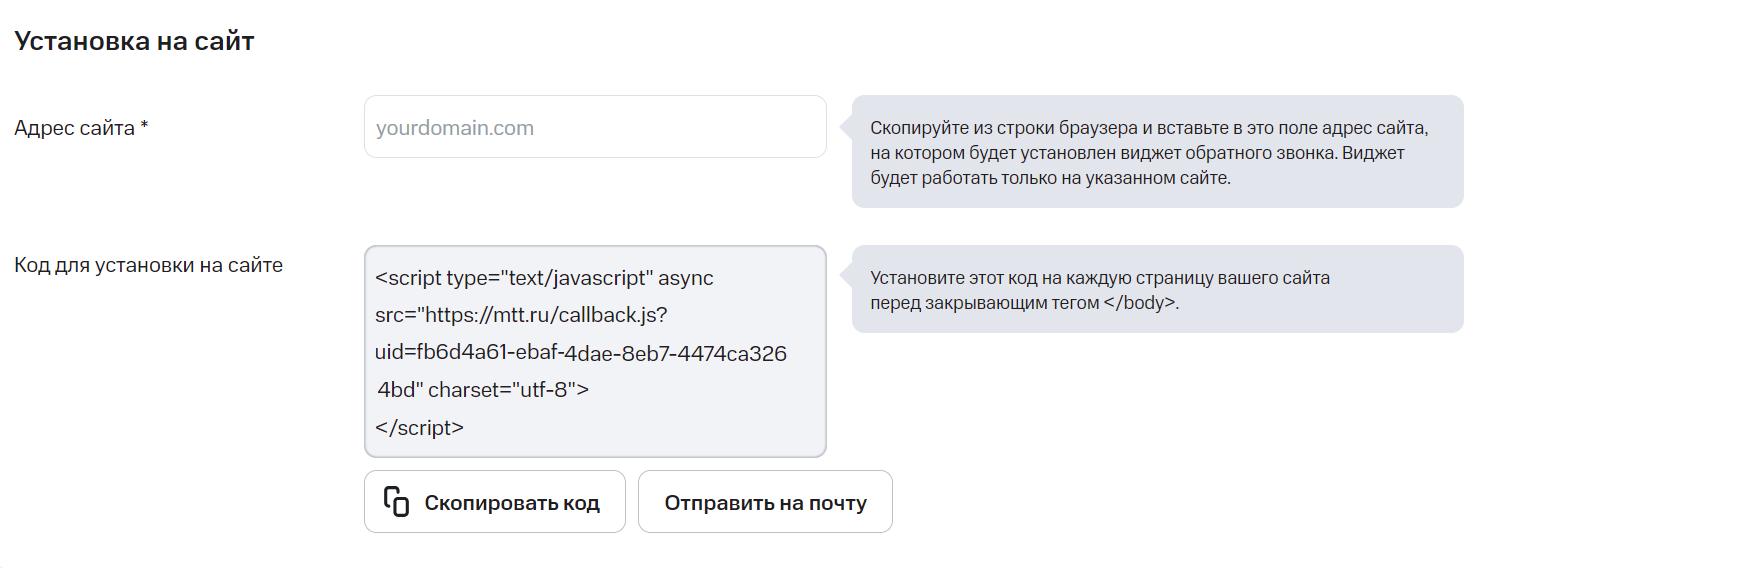The width and height of the screenshot is (1750, 574).
Task: Click the pointer arrow of the address hint bubble
Action: pos(846,128)
